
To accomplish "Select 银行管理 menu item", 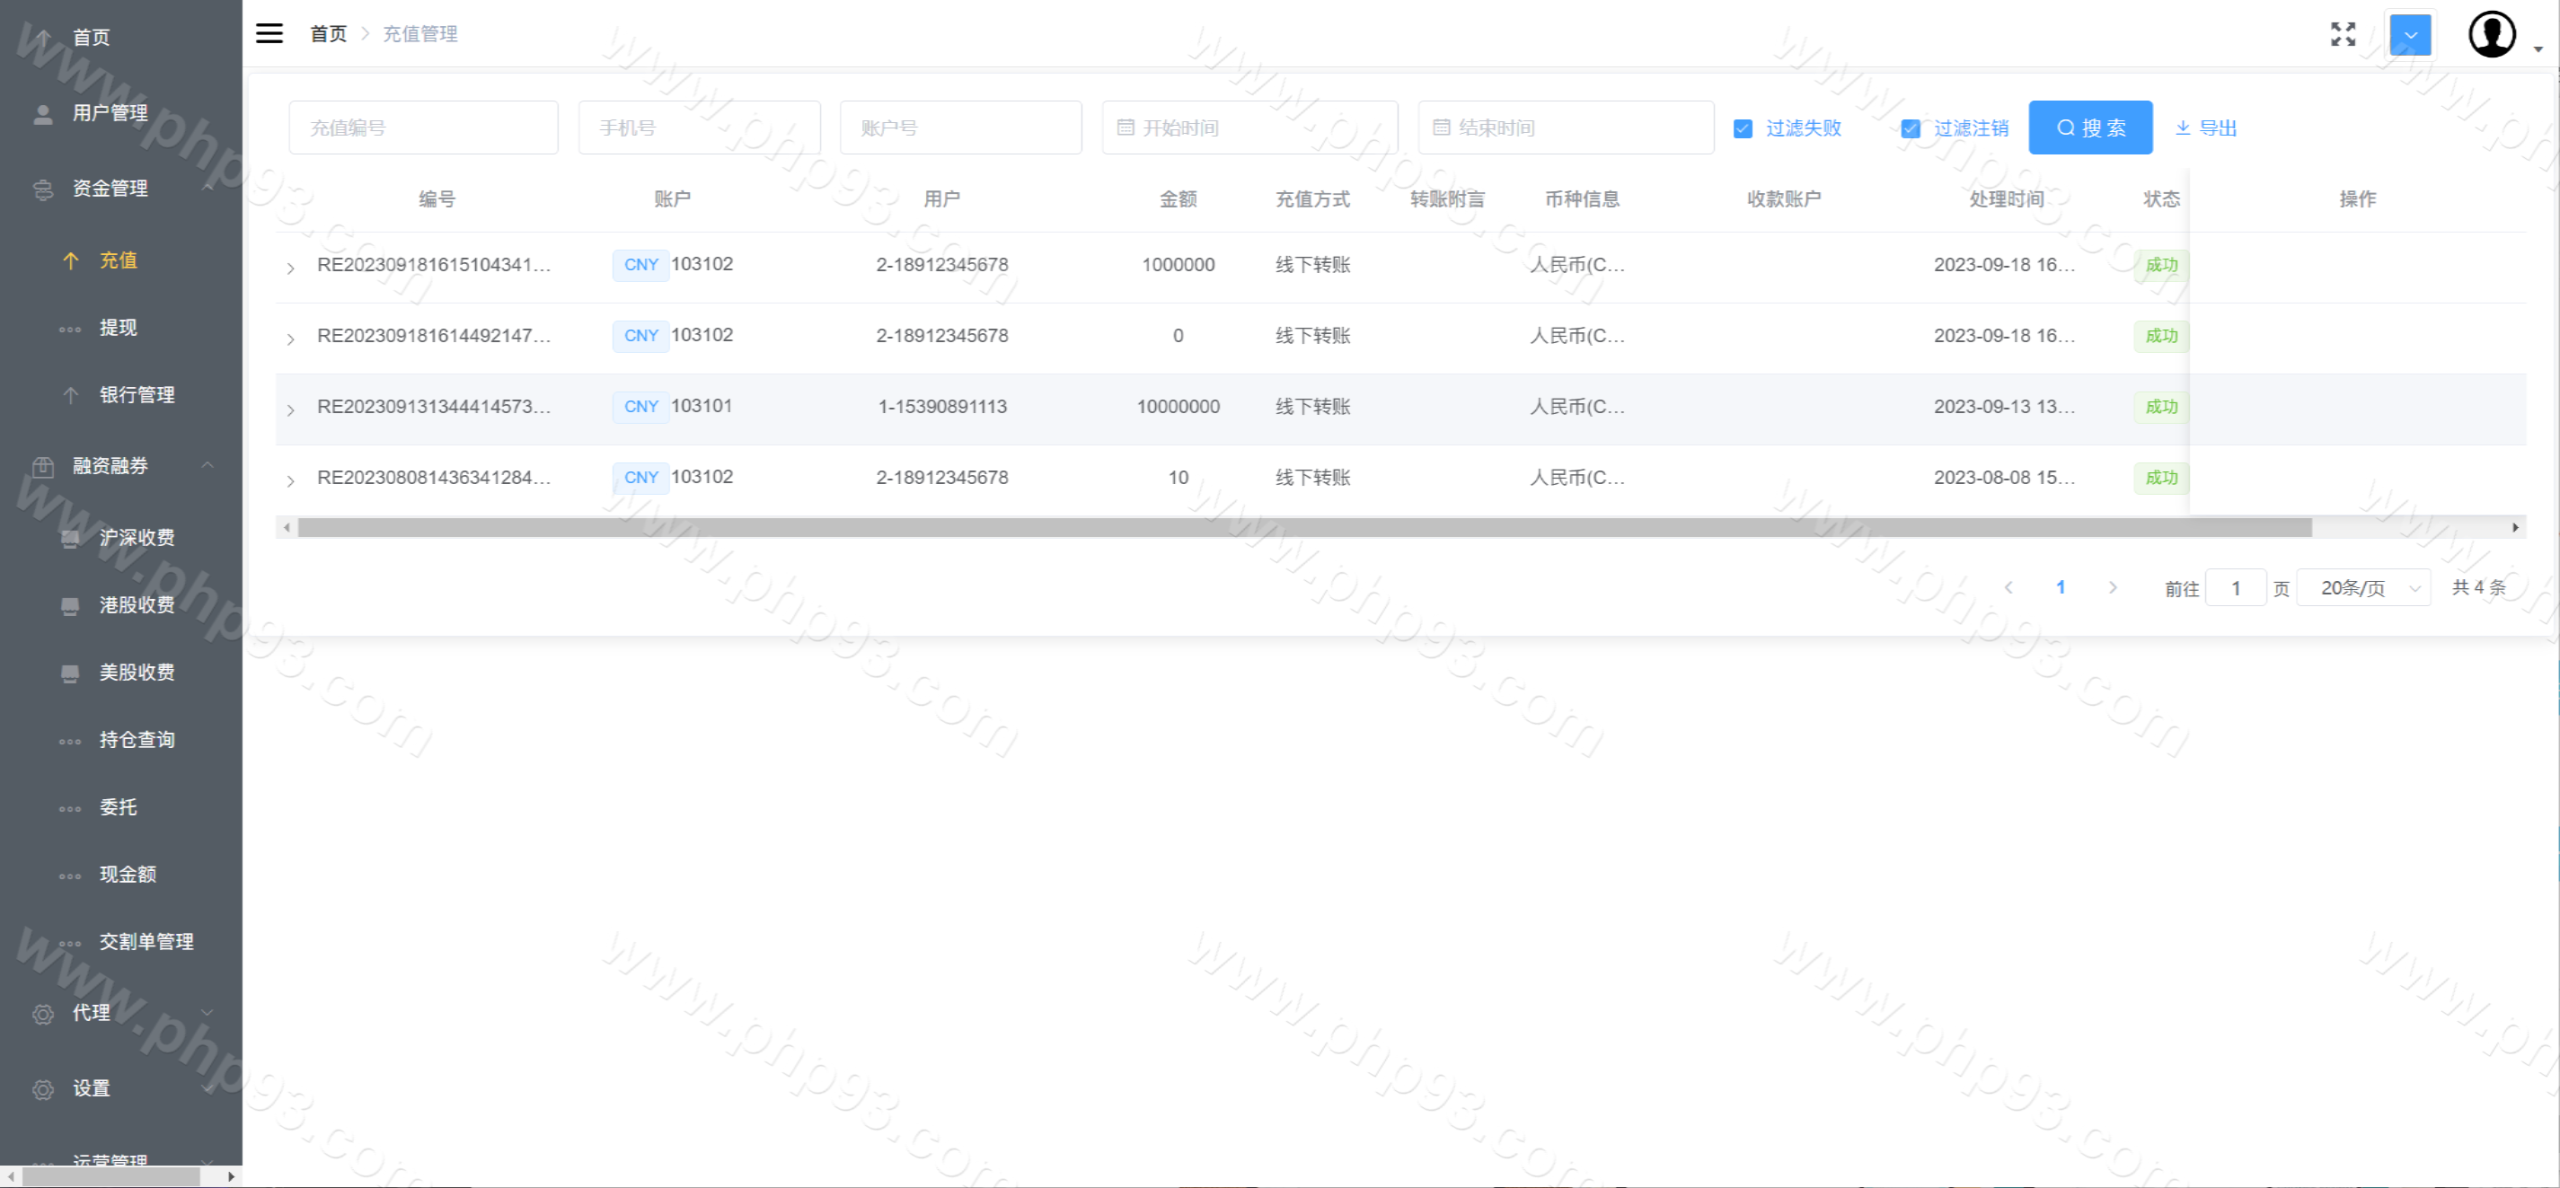I will pos(136,395).
